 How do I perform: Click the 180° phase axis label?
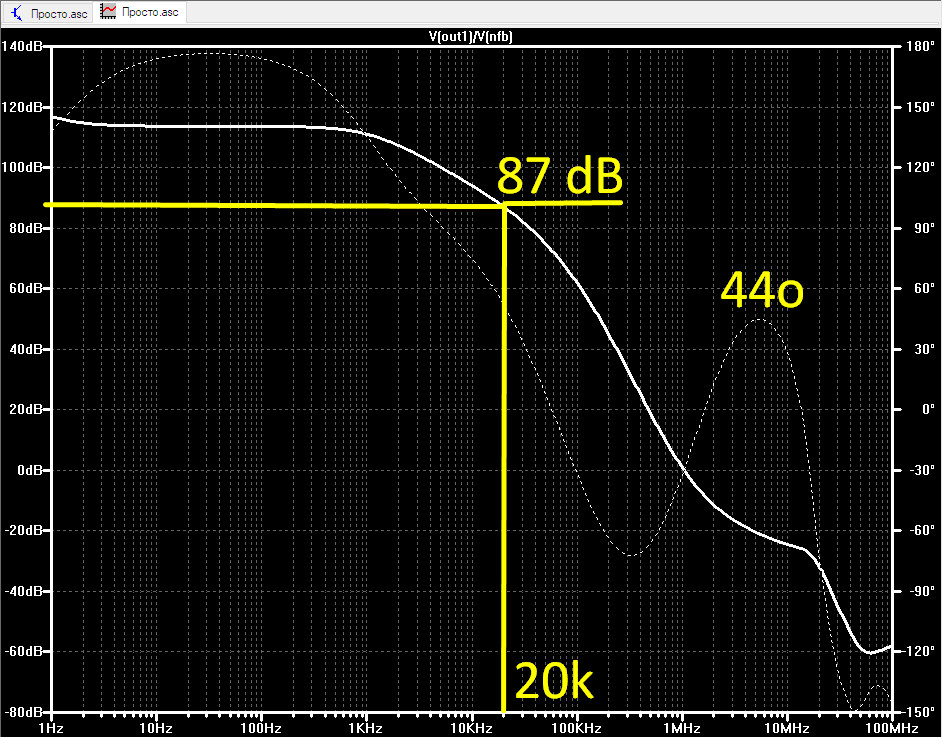click(920, 46)
